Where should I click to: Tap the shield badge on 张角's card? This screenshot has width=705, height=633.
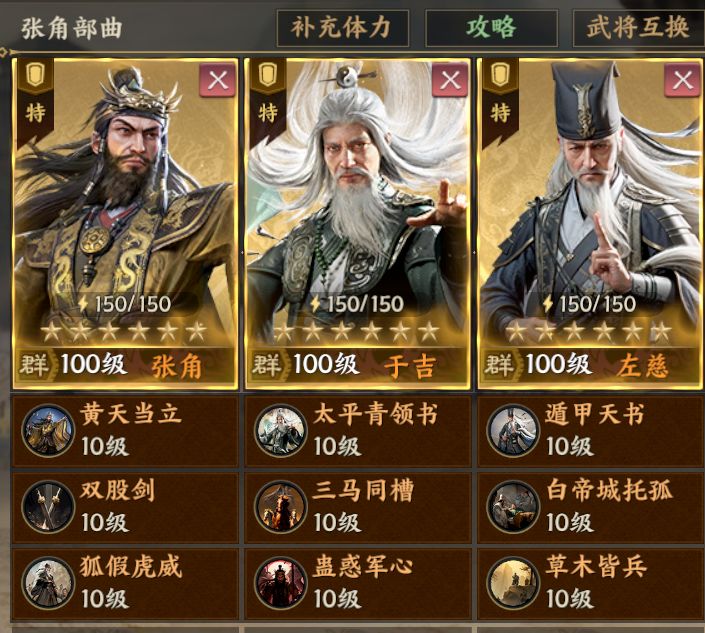click(x=35, y=75)
